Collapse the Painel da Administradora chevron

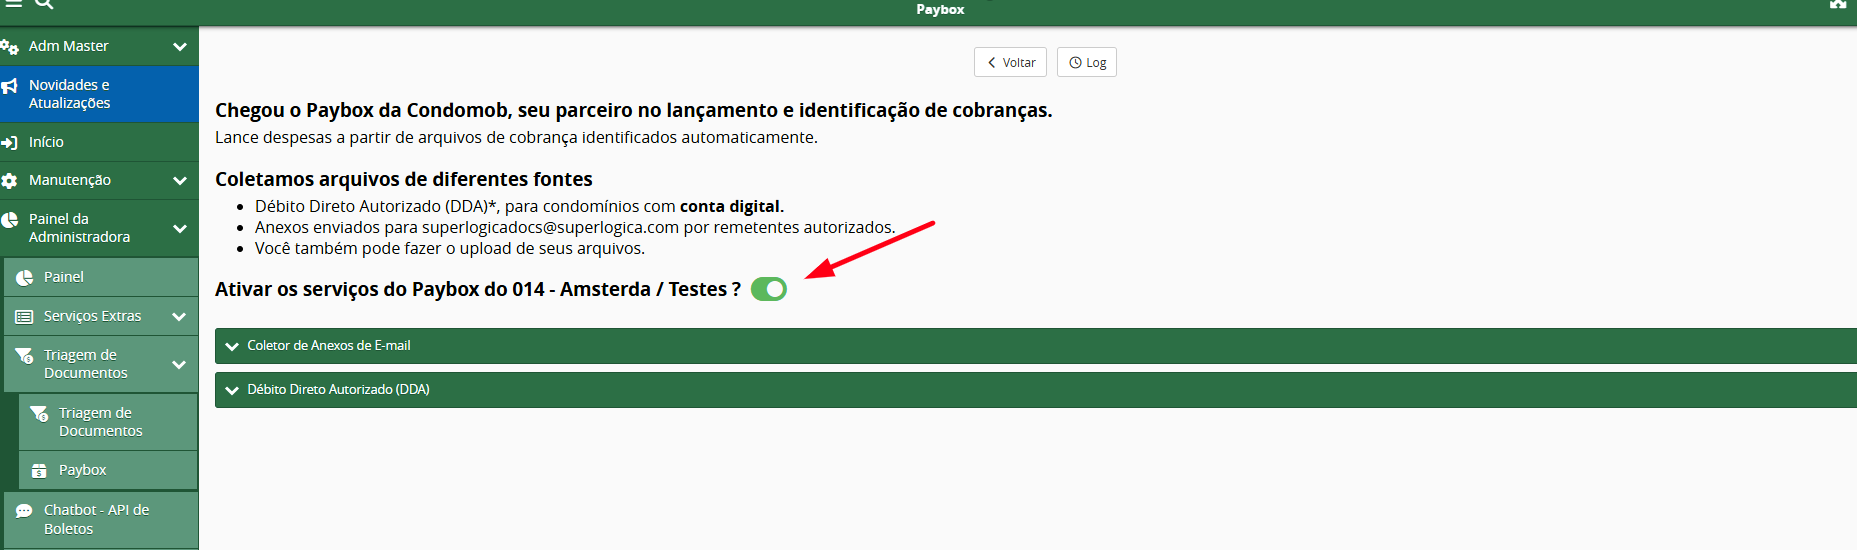coord(180,229)
